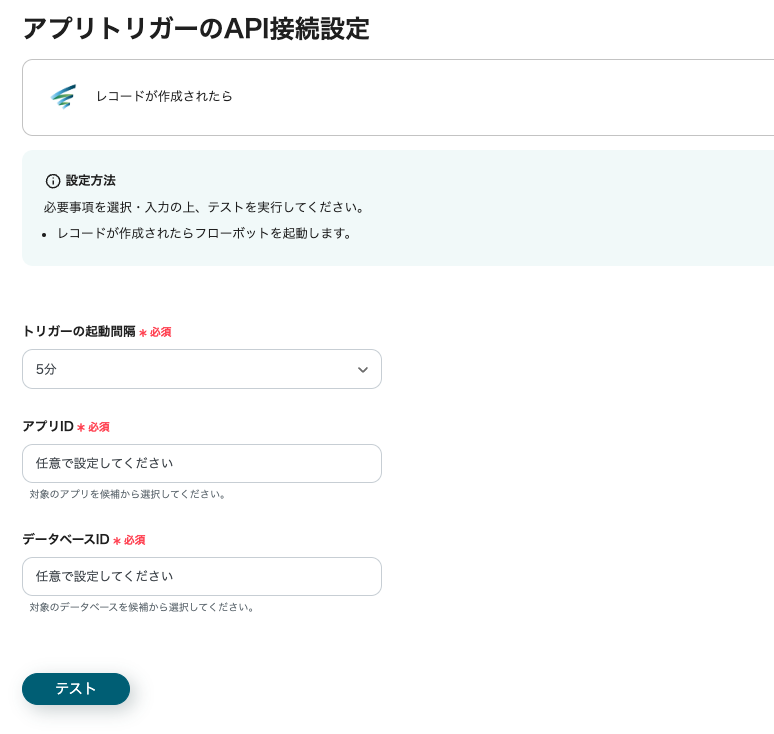The image size is (774, 734).
Task: Click the chevron arrow on the 5分 selector
Action: [363, 370]
